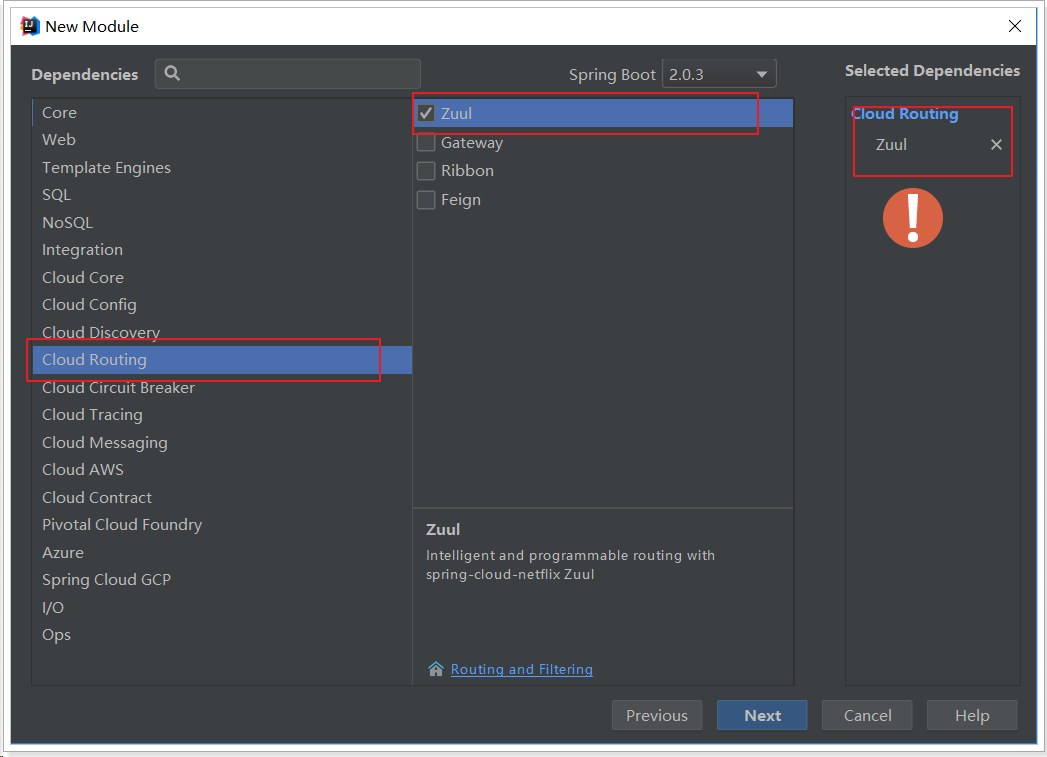Click the Gateway label text

pos(471,143)
